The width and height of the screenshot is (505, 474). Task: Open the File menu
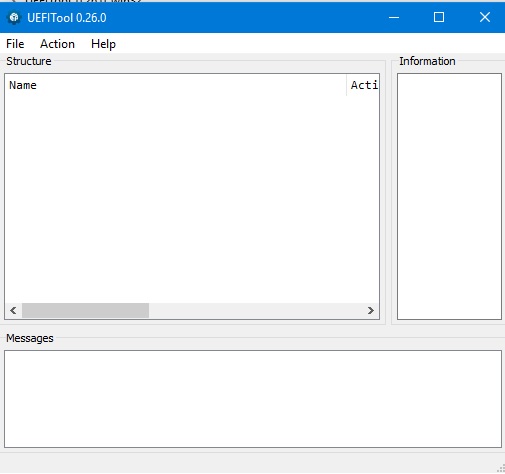click(15, 44)
